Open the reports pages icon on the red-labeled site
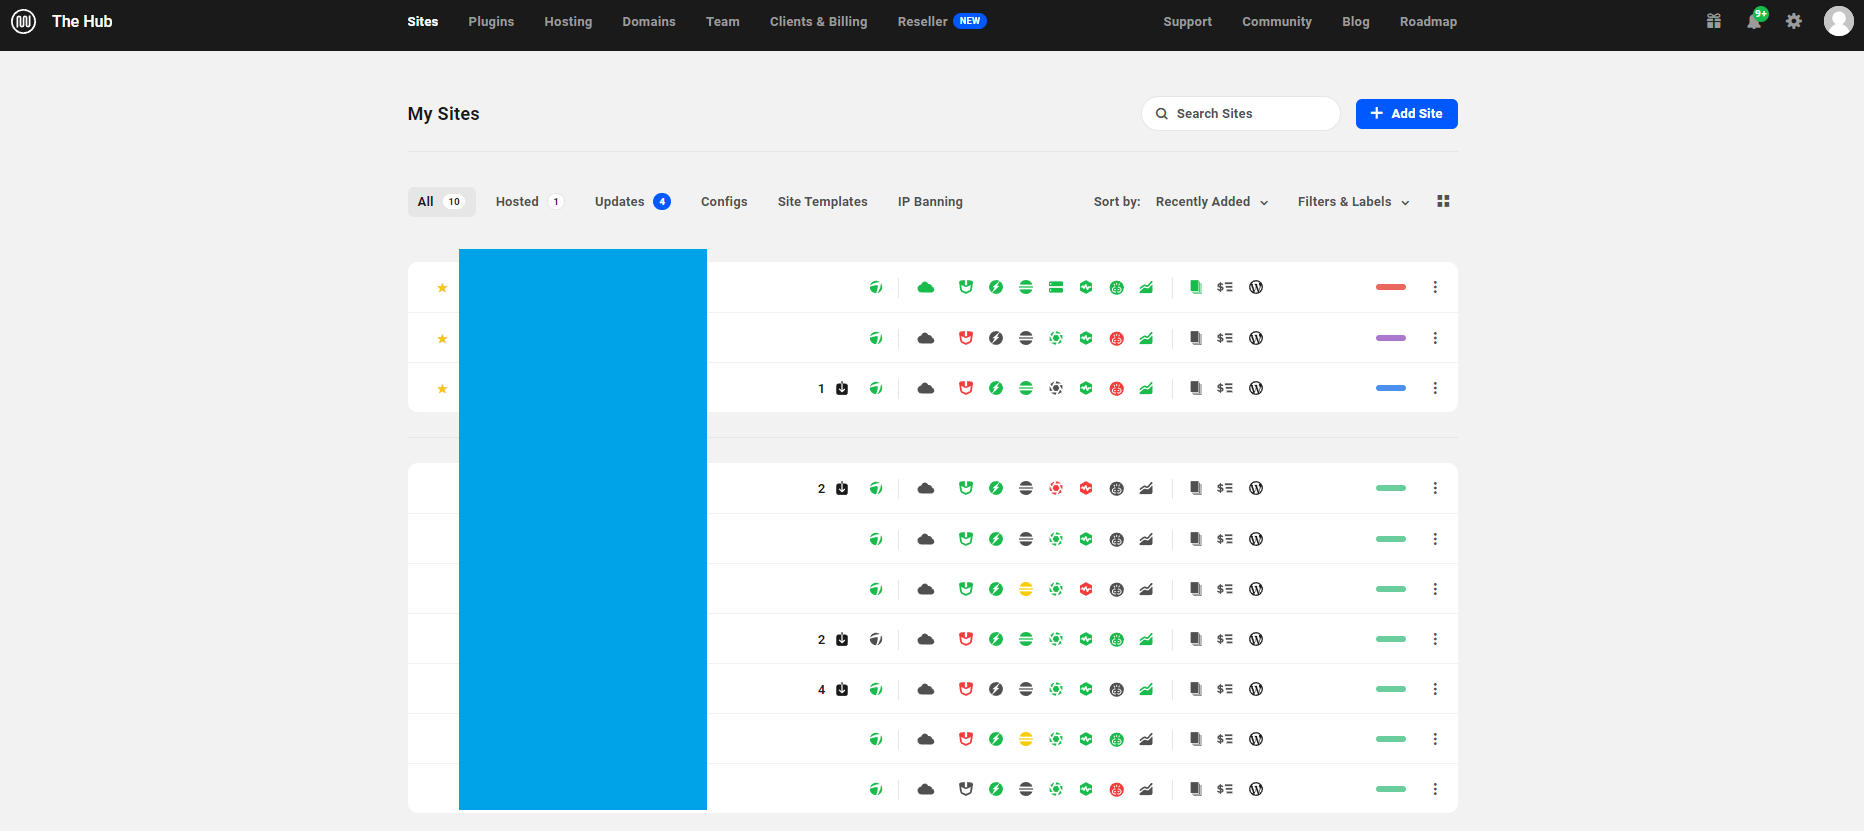This screenshot has height=831, width=1864. tap(1195, 288)
